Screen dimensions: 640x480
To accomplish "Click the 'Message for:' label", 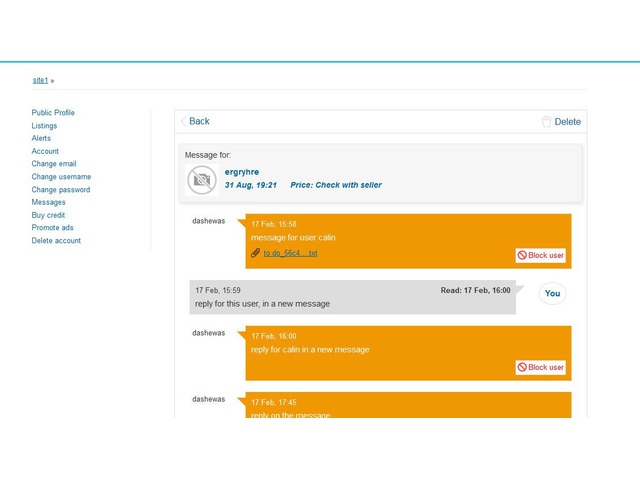I will pyautogui.click(x=208, y=155).
